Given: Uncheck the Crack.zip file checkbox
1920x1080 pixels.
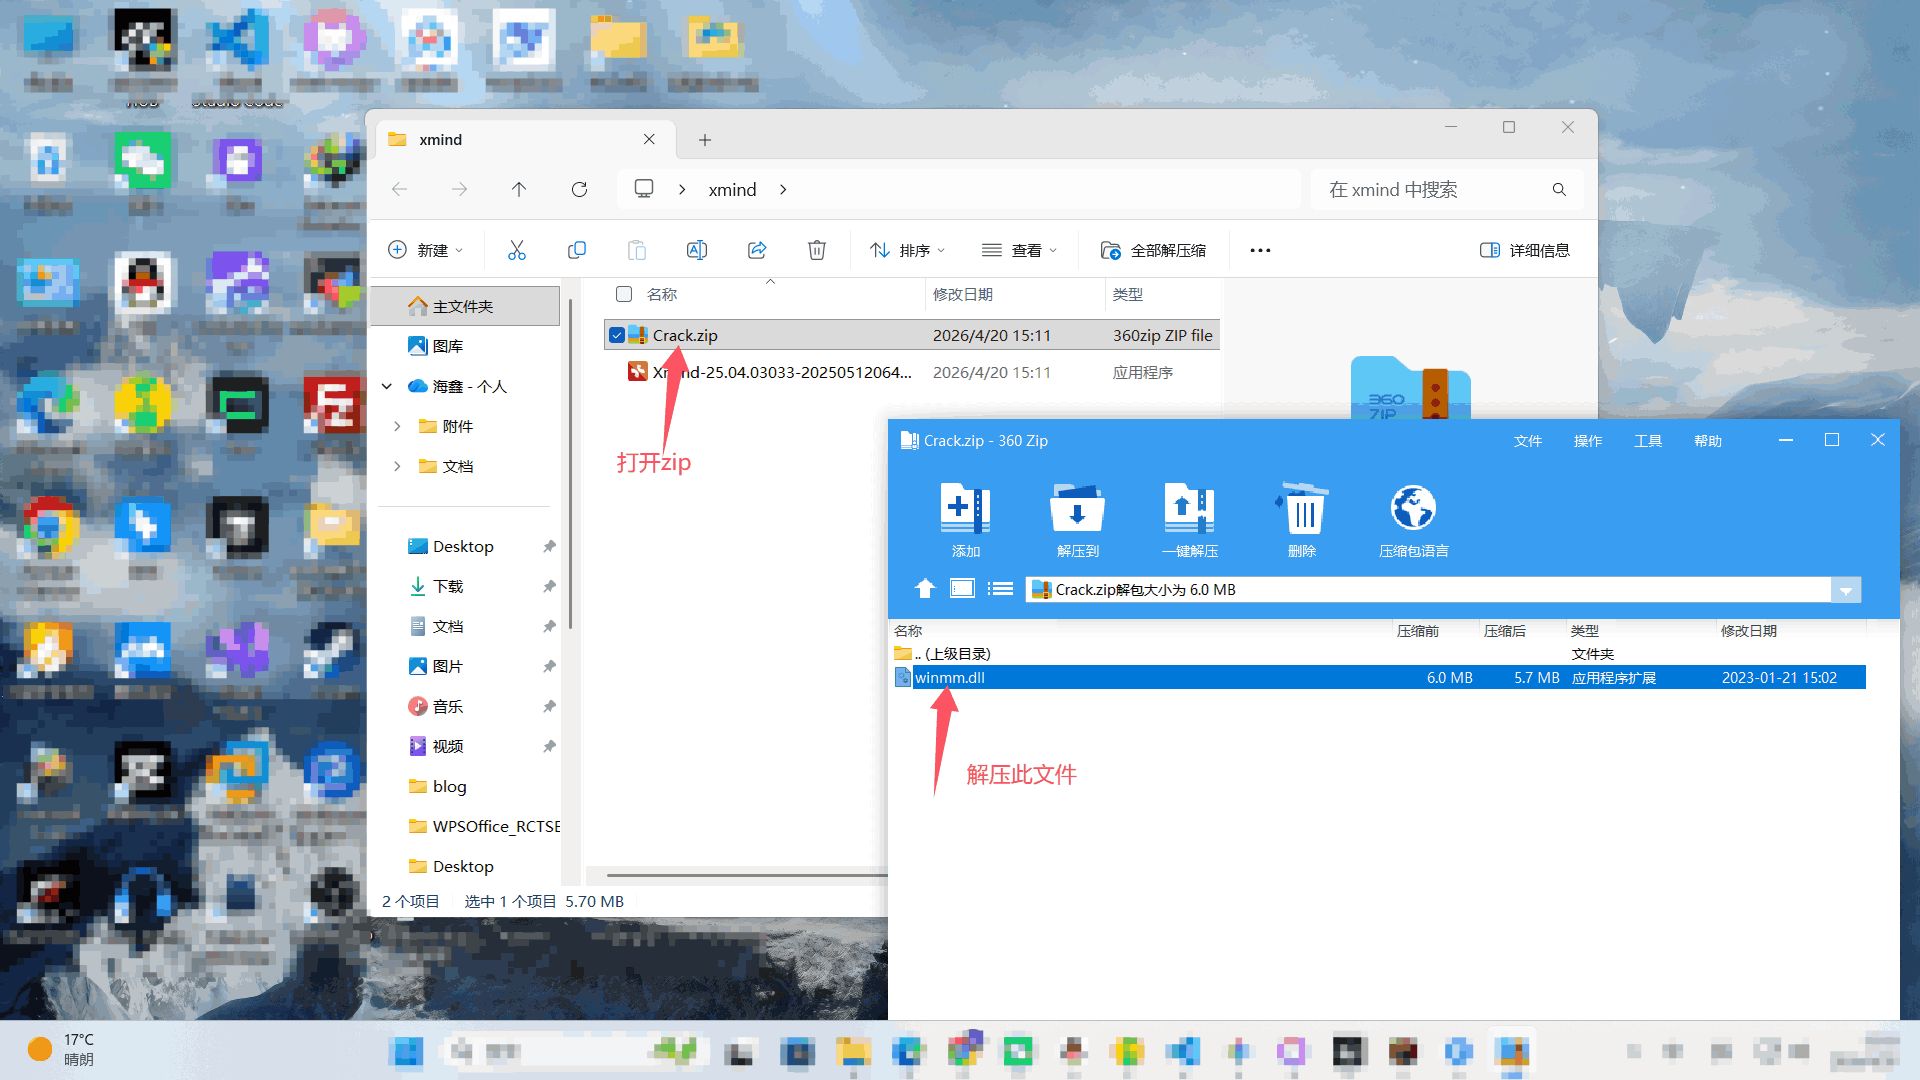Looking at the screenshot, I should click(x=617, y=336).
